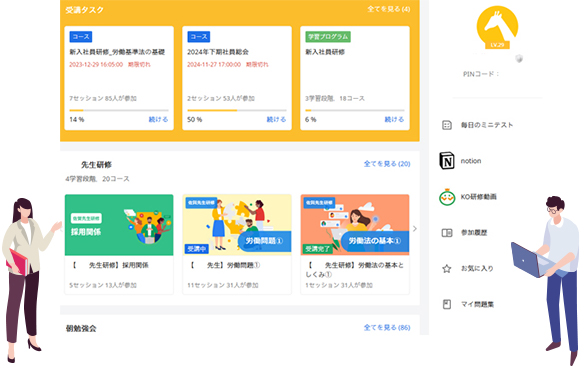Image resolution: width=586 pixels, height=390 pixels.
Task: Click the 受講タスク header title
Action: (84, 10)
